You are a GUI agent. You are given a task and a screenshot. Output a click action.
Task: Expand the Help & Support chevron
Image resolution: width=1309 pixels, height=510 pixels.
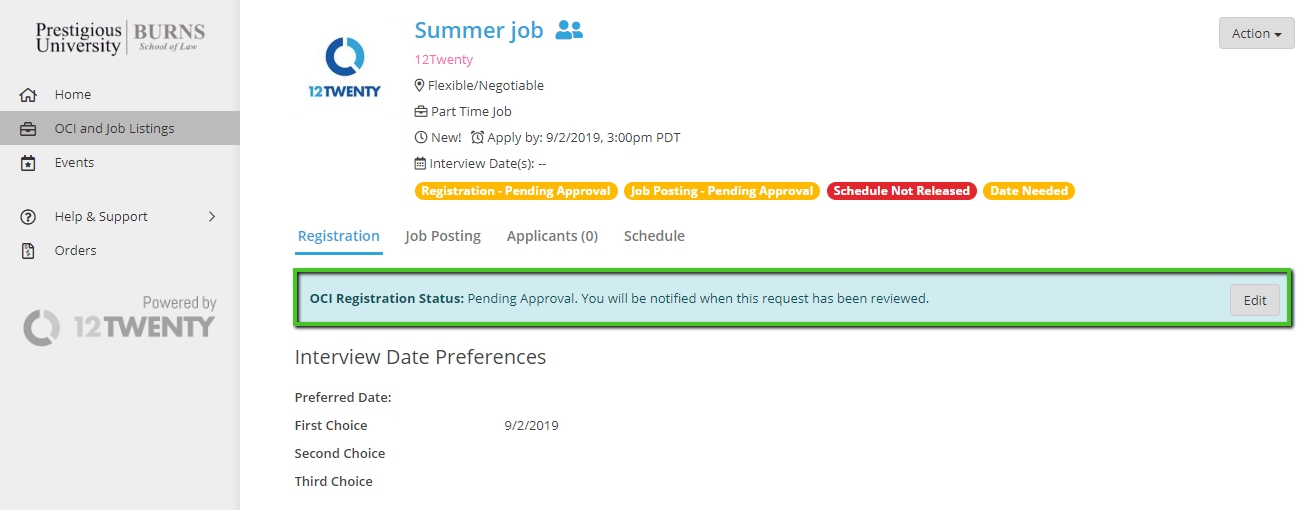212,217
